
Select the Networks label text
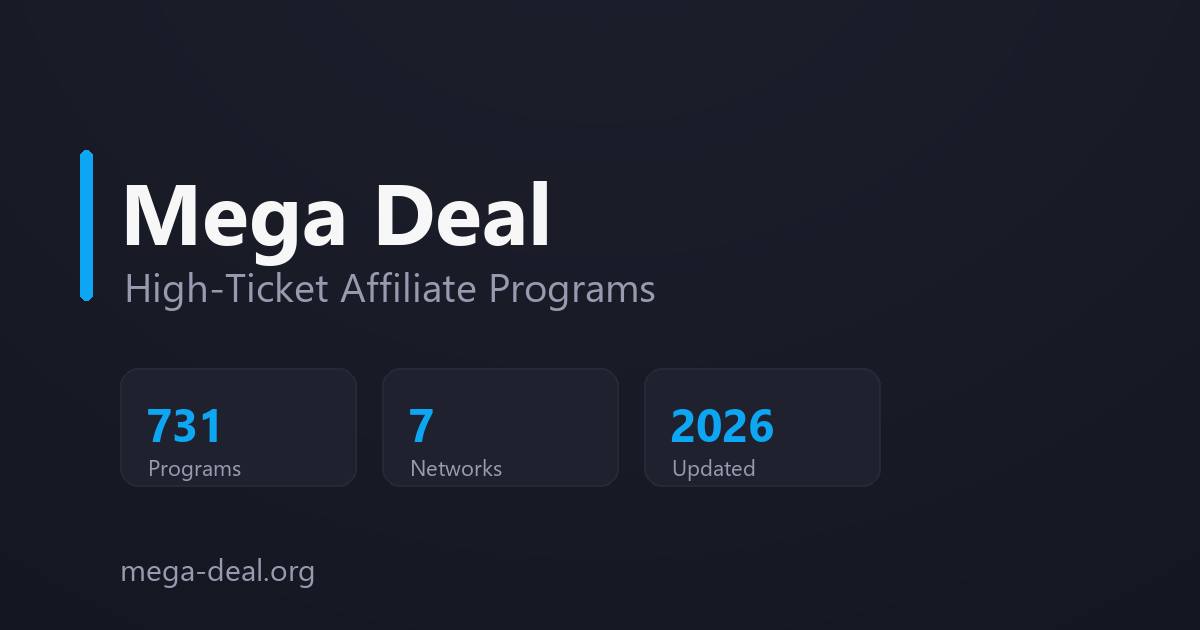[456, 468]
